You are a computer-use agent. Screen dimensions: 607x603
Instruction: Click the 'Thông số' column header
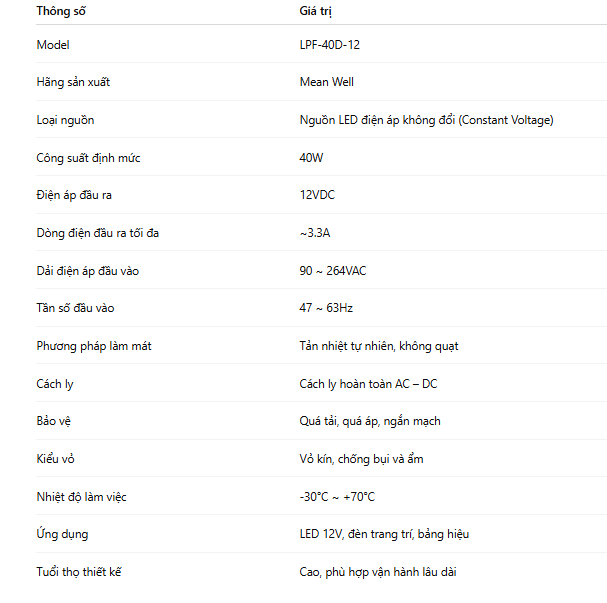click(x=61, y=11)
